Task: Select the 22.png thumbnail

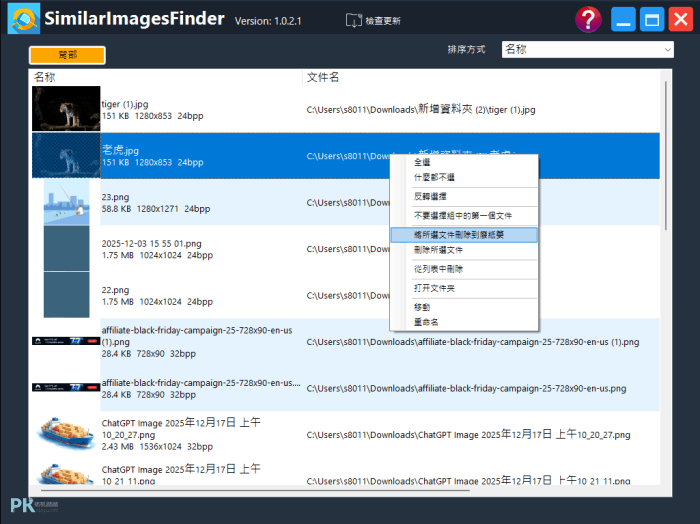Action: pyautogui.click(x=66, y=295)
